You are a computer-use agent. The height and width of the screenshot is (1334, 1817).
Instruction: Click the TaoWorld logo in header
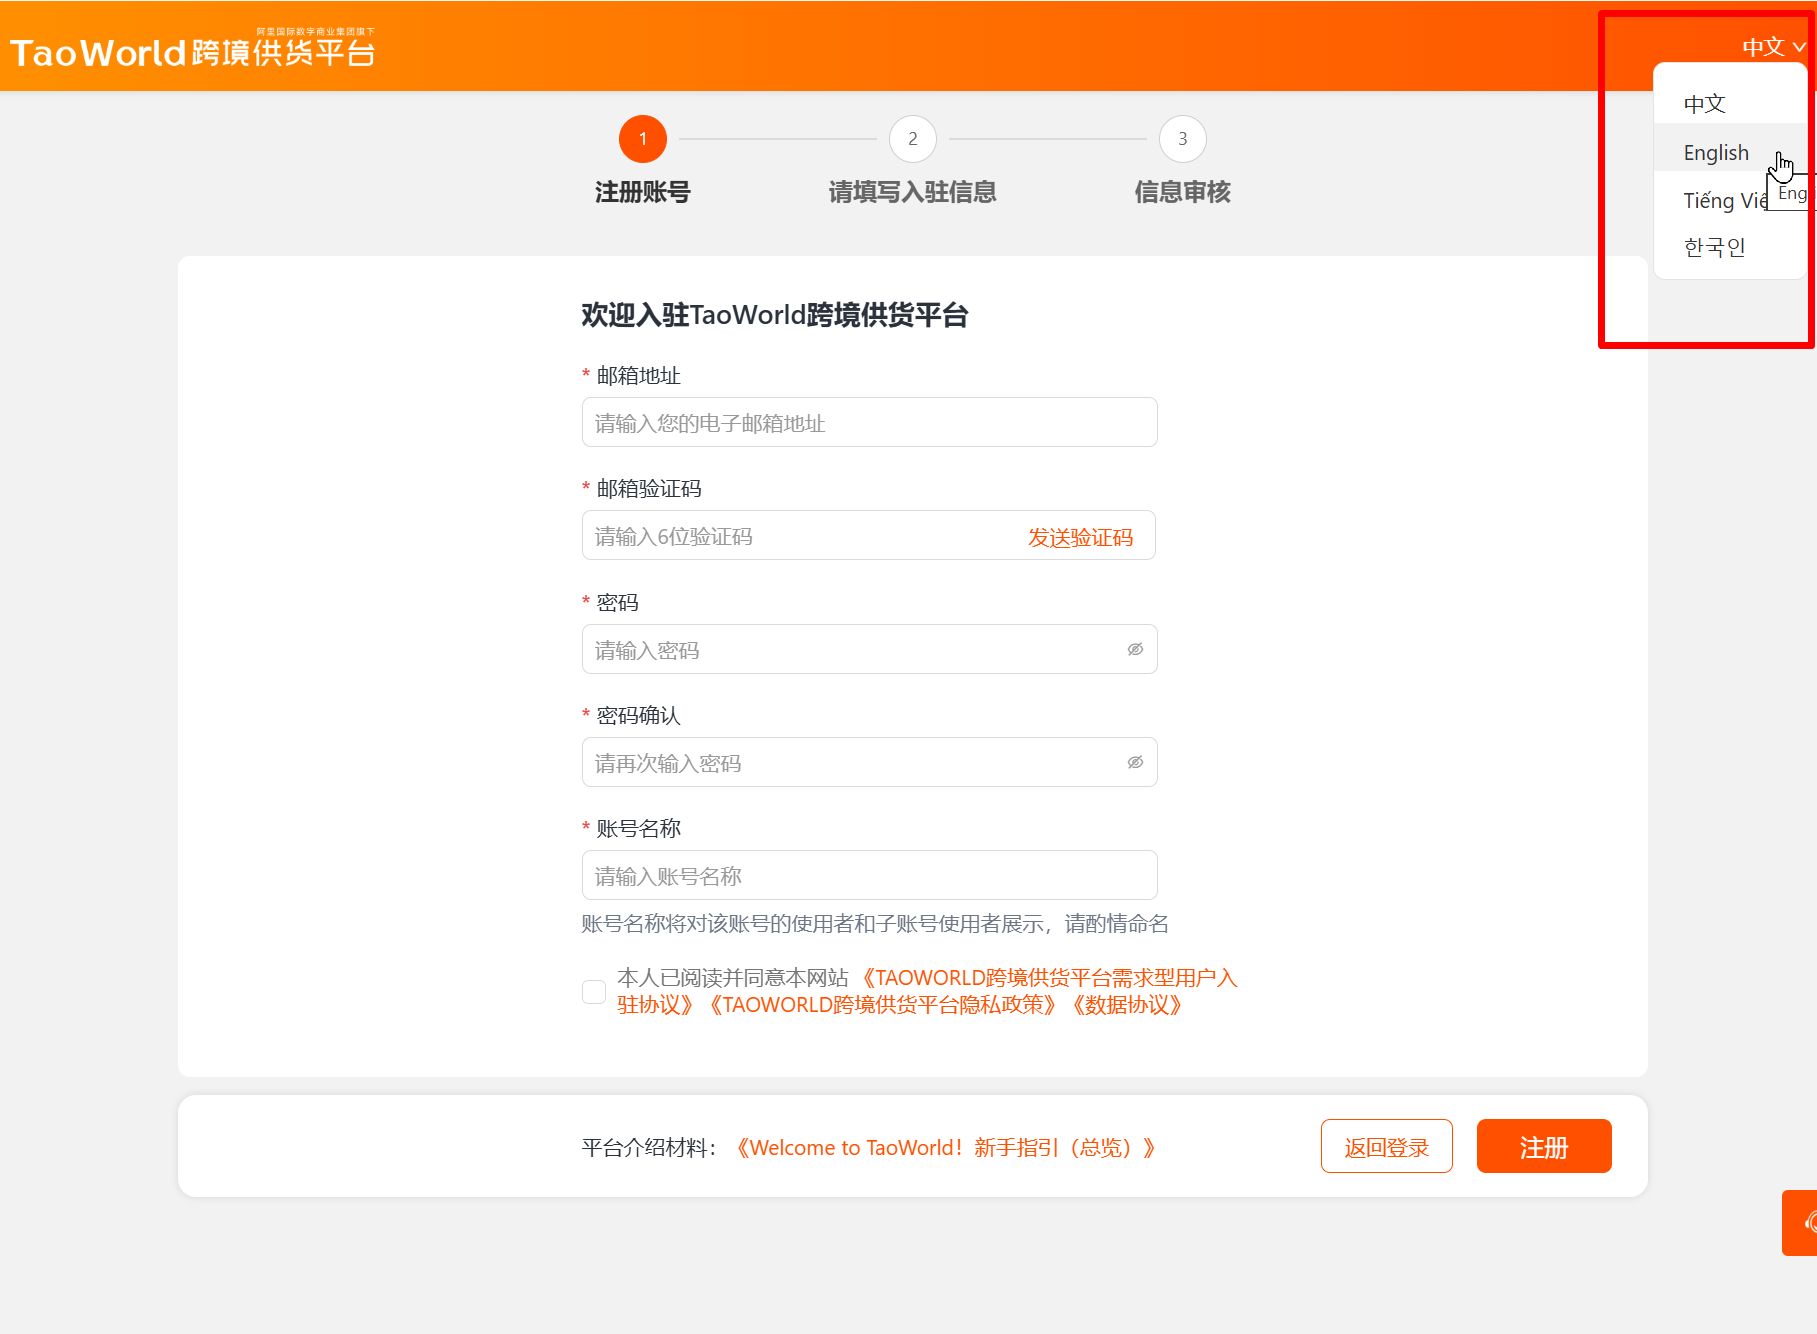click(192, 50)
